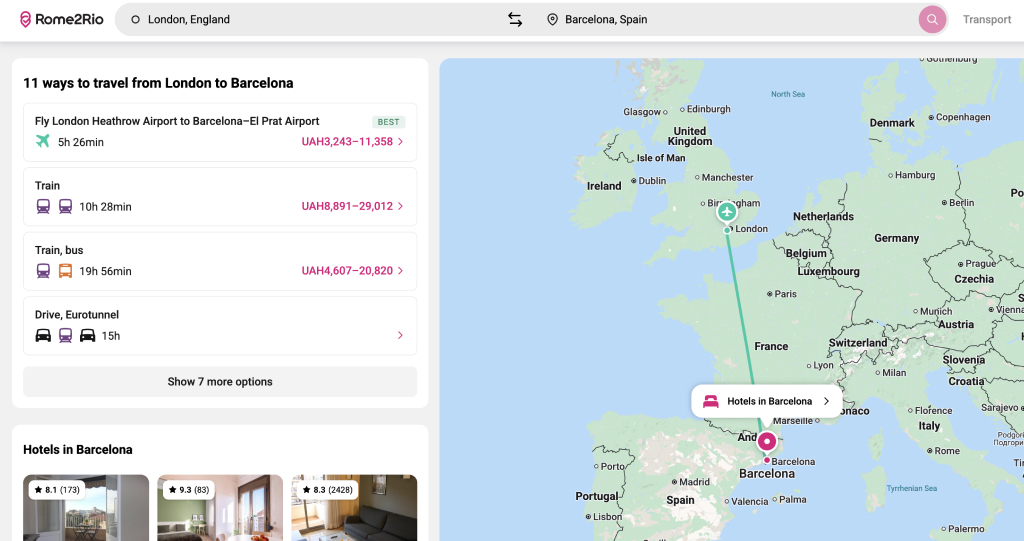This screenshot has width=1024, height=541.
Task: Click the bed icon in Hotels in Barcelona popup
Action: point(711,401)
